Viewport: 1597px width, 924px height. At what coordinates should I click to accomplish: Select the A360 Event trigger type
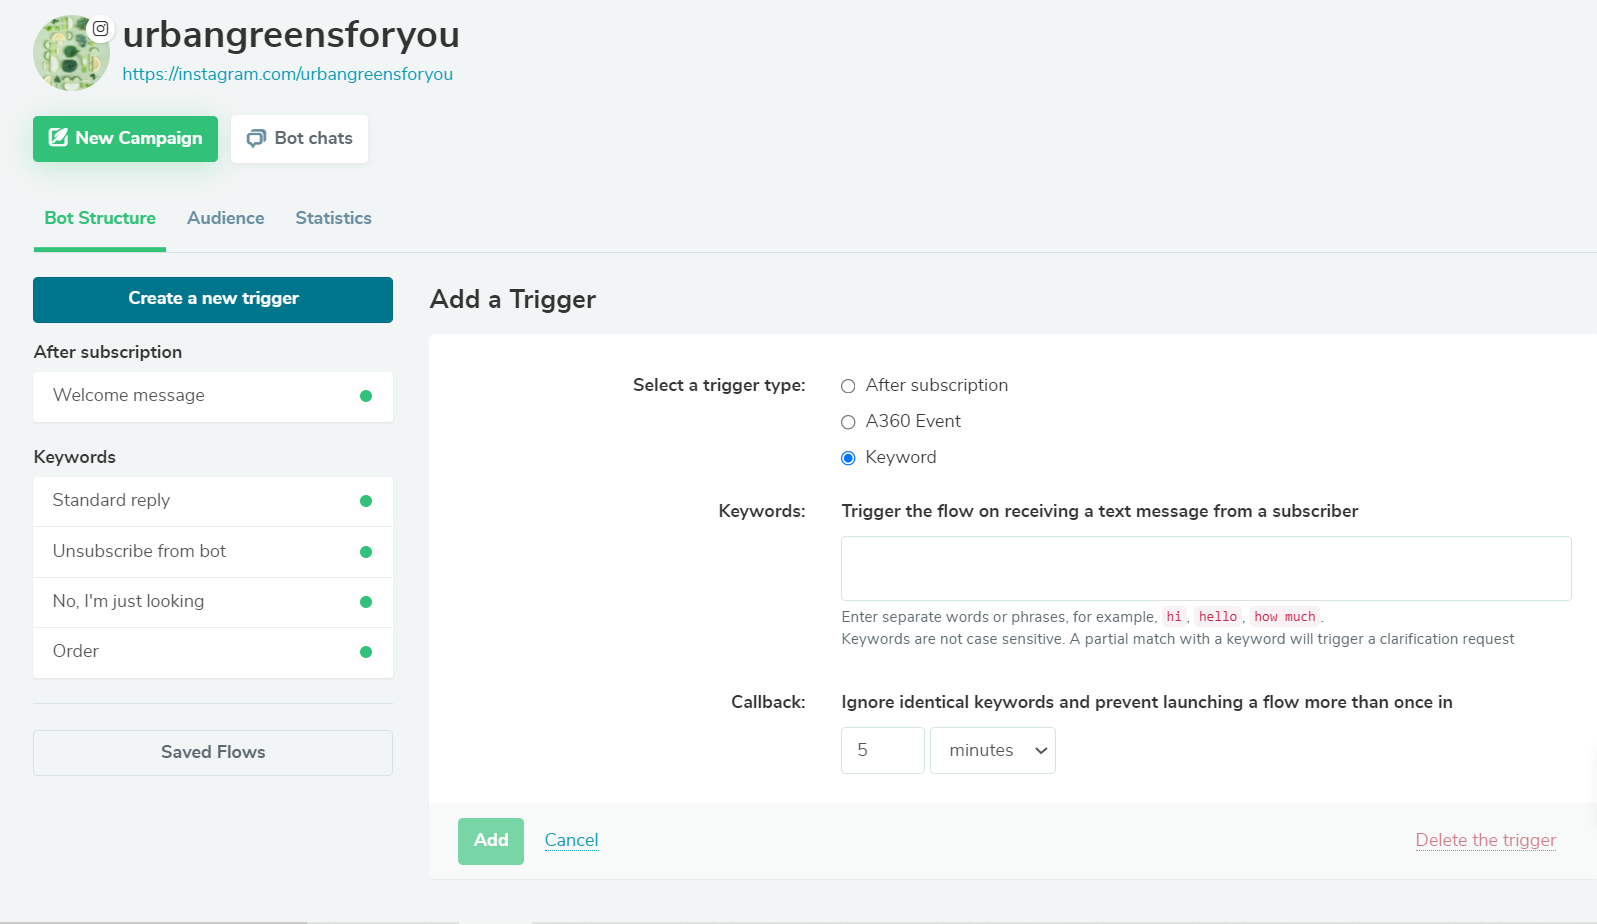pos(848,422)
